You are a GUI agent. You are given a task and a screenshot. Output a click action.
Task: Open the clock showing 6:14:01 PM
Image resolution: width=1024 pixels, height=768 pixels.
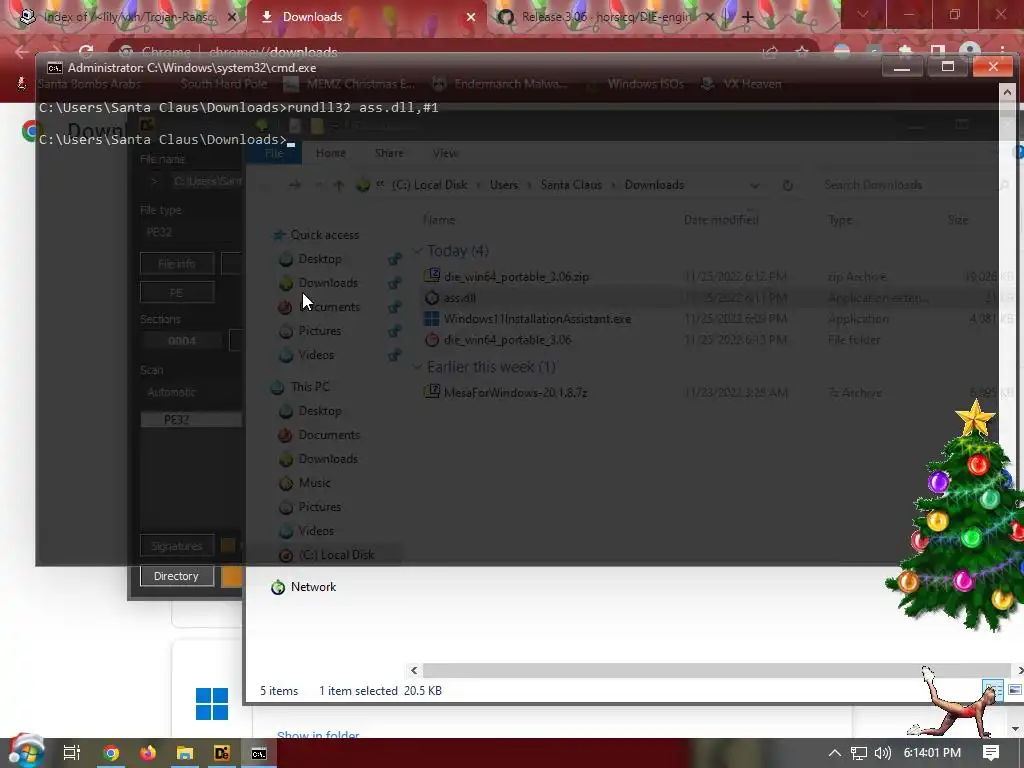[x=932, y=753]
